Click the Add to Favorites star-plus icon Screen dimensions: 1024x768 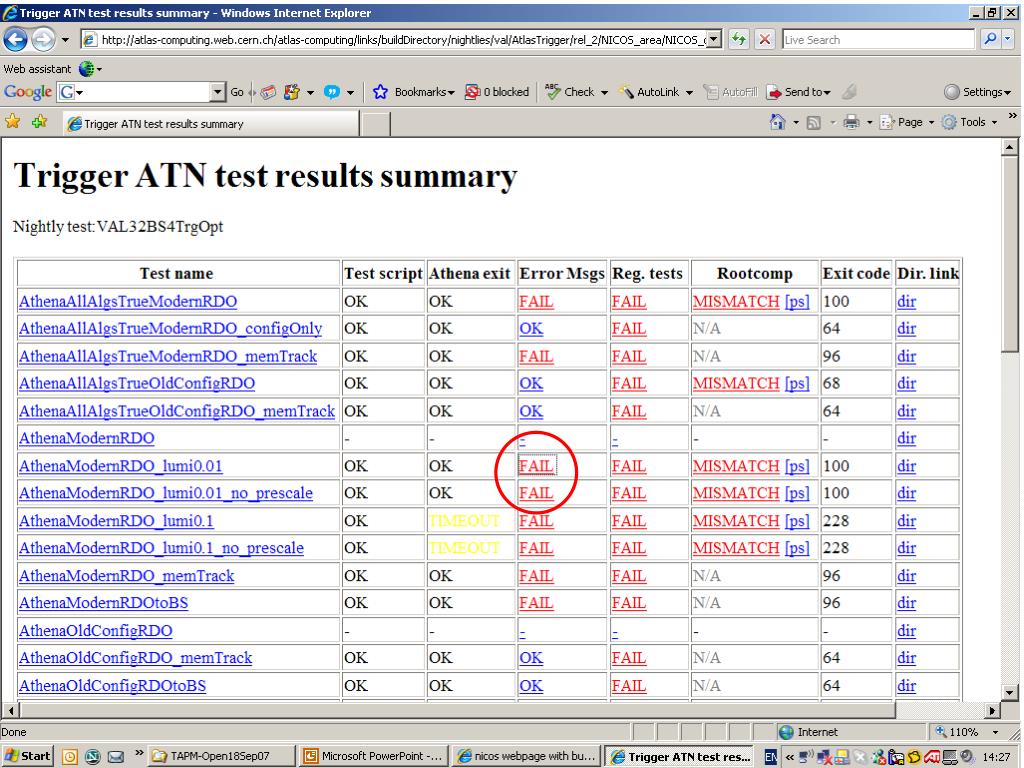tap(39, 121)
